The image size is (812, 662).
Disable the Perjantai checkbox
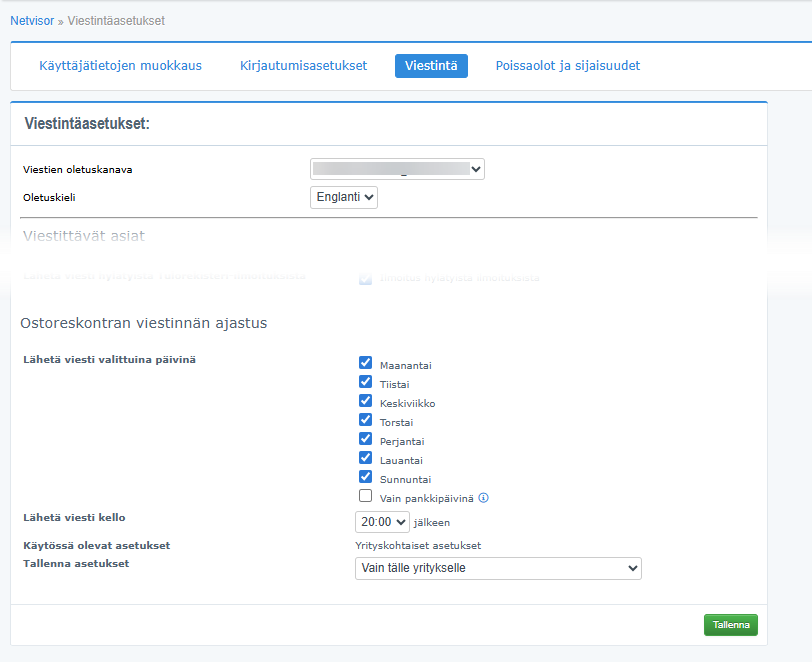click(x=366, y=439)
